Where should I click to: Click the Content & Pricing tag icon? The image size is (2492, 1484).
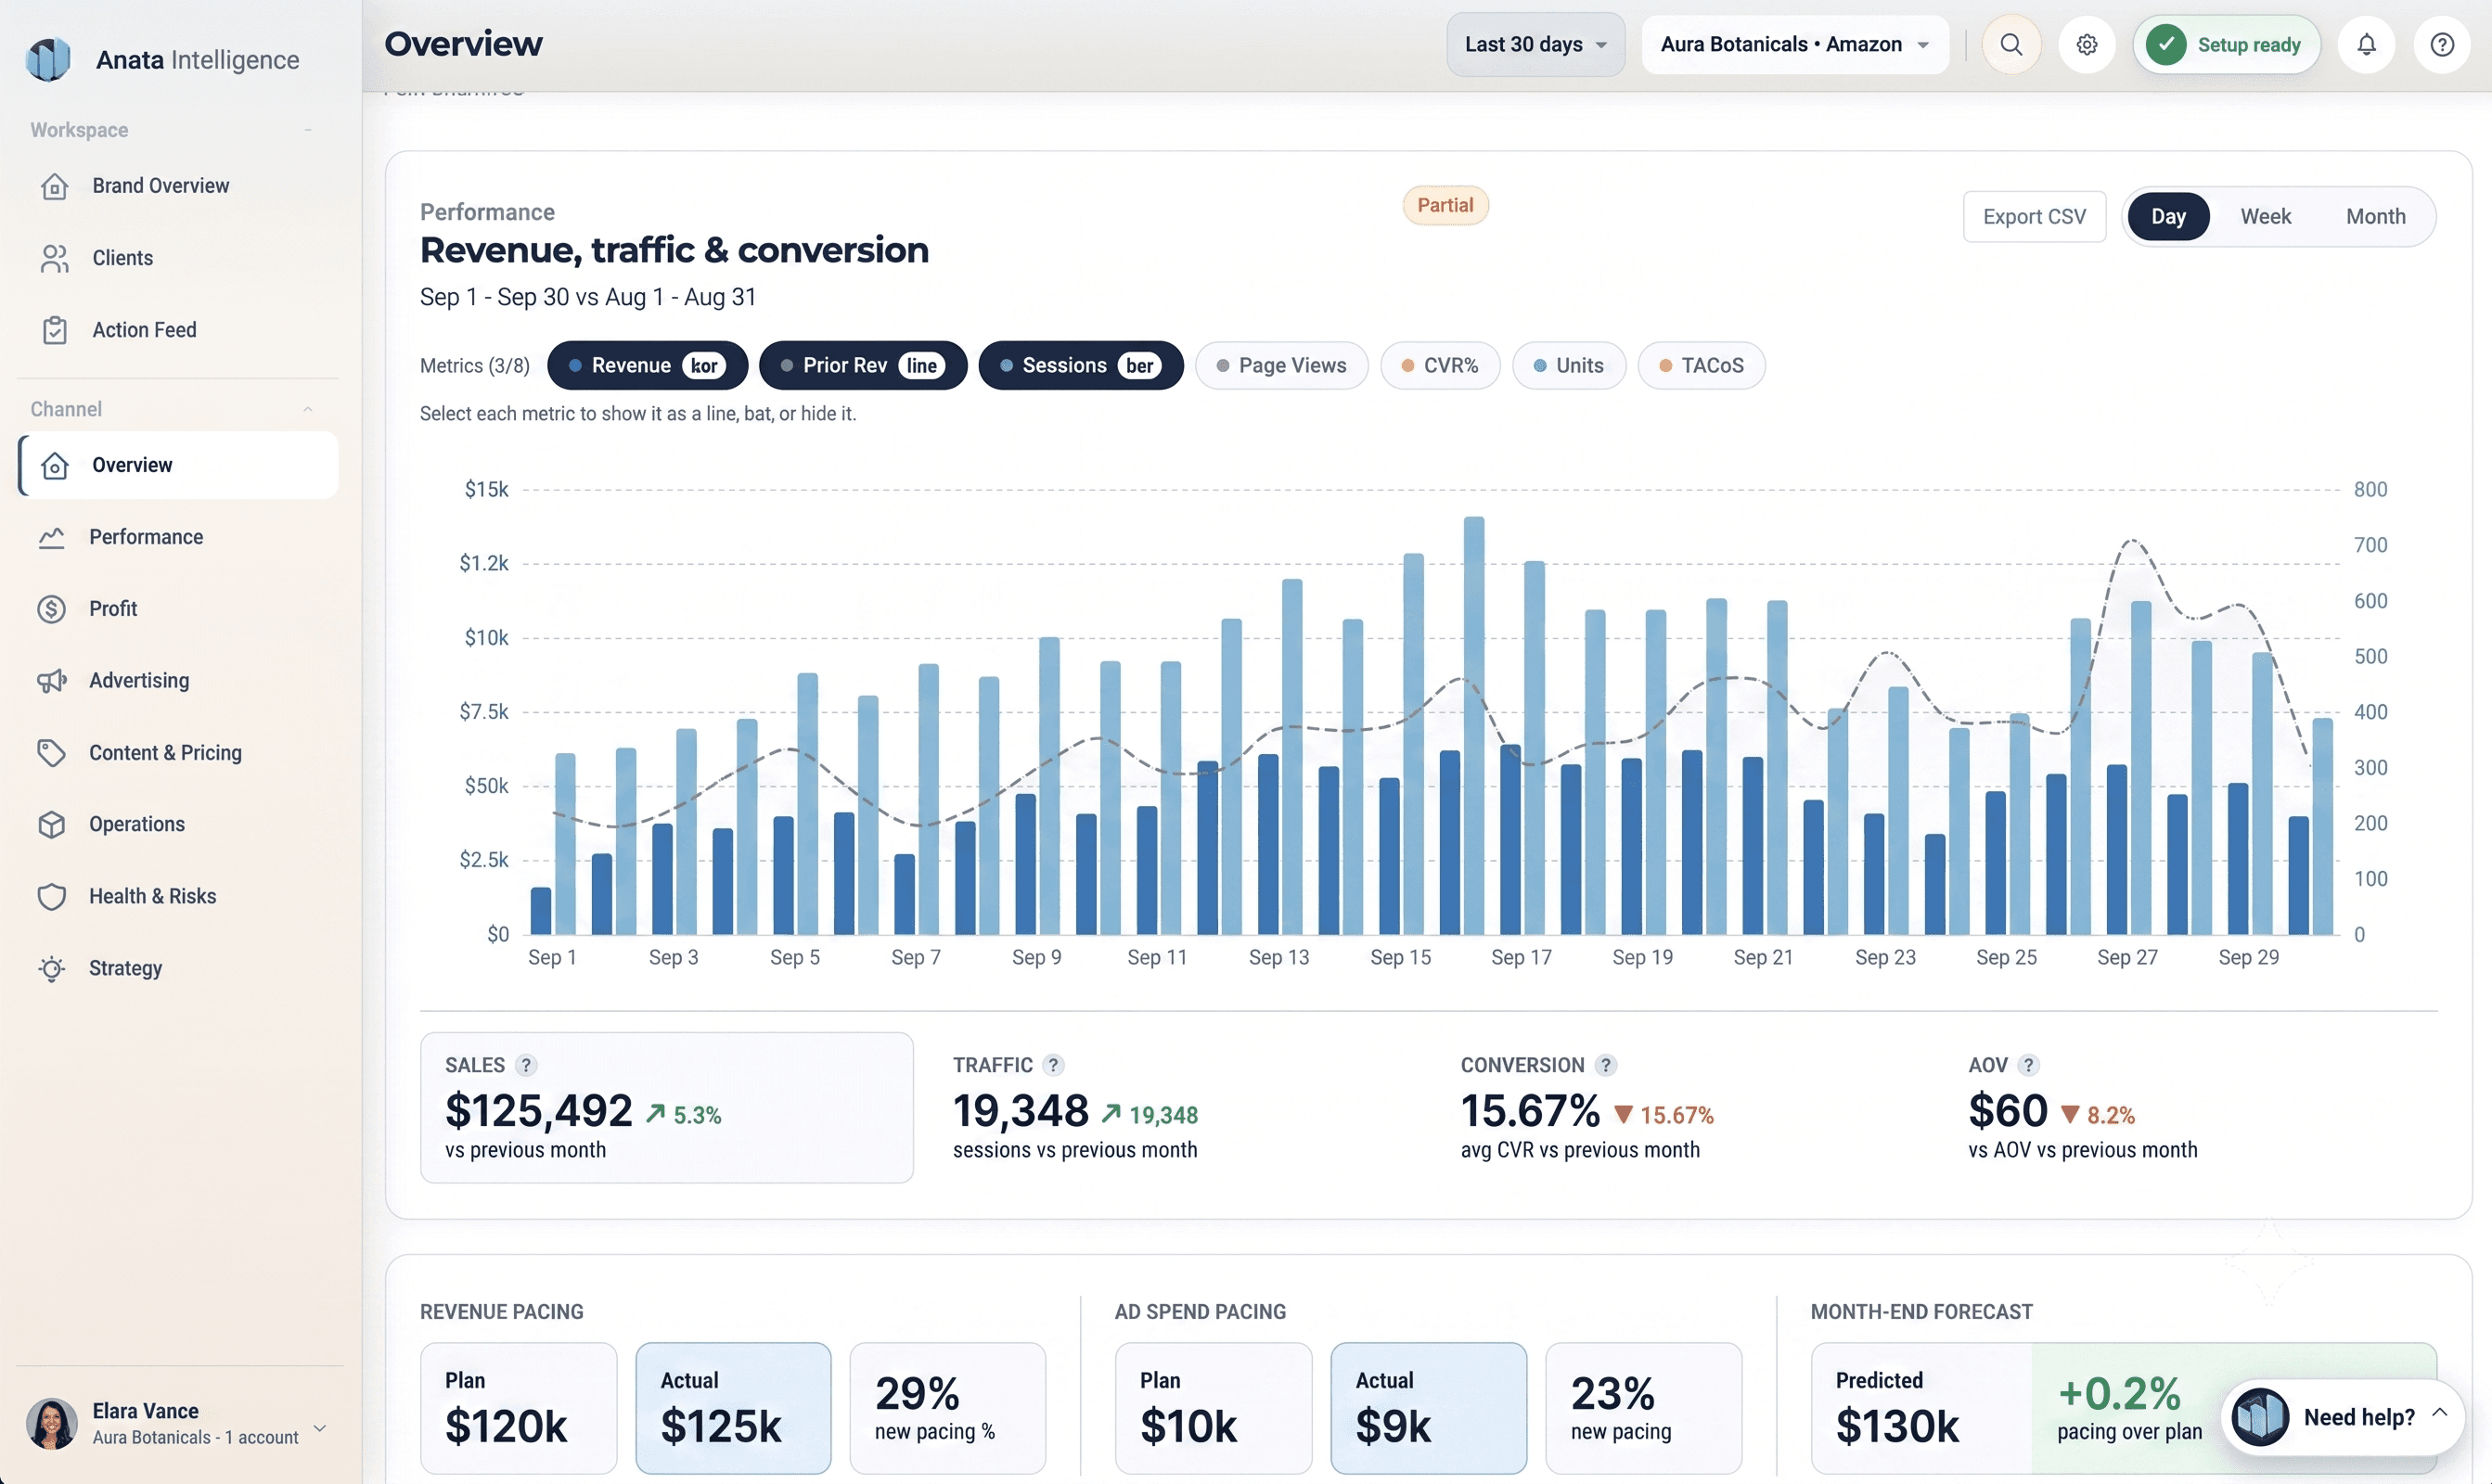pyautogui.click(x=51, y=753)
